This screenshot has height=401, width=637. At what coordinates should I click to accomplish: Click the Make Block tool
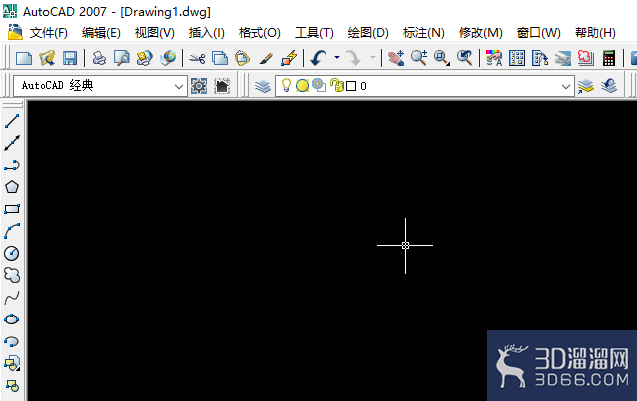click(x=12, y=385)
